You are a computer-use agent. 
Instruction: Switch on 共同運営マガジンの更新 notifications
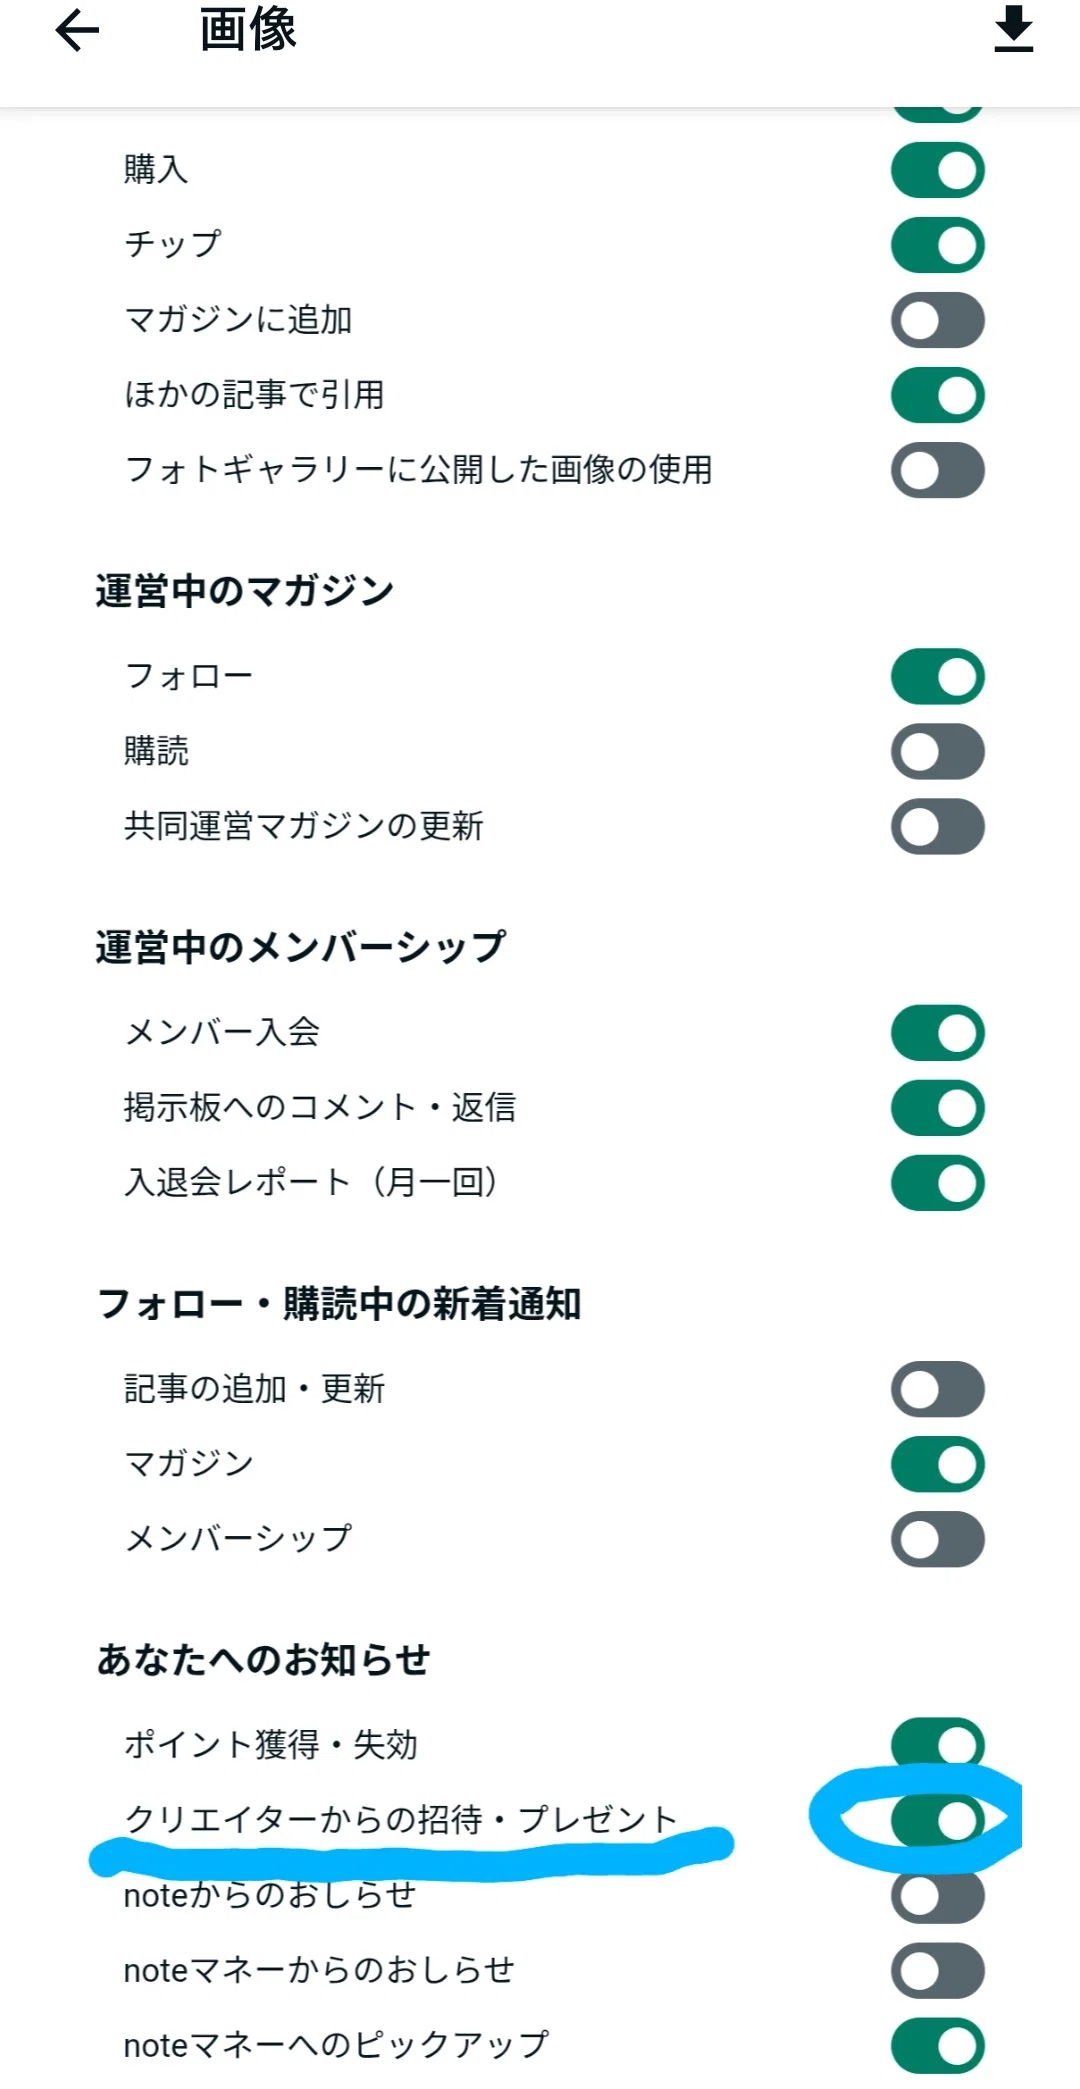click(x=938, y=827)
